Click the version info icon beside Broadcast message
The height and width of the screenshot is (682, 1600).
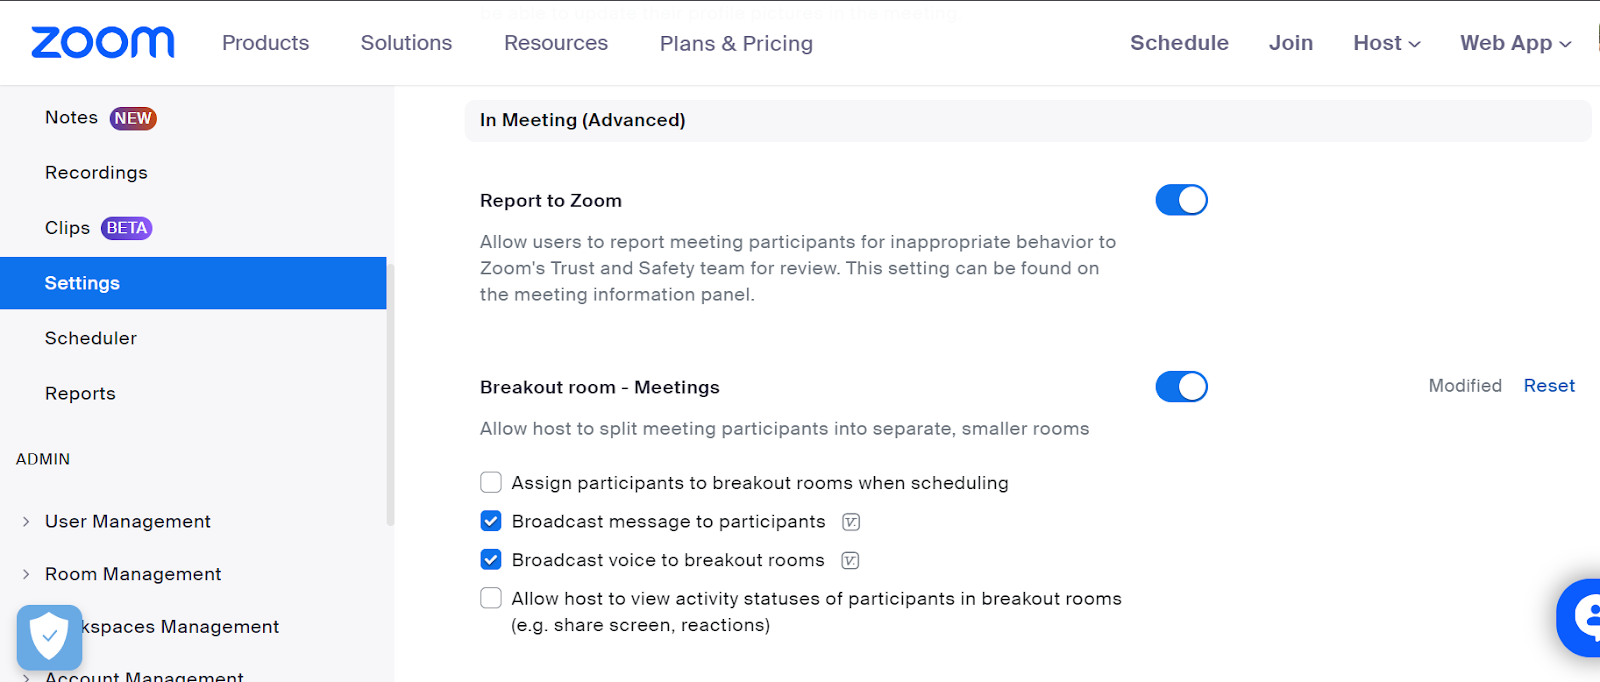click(x=851, y=522)
